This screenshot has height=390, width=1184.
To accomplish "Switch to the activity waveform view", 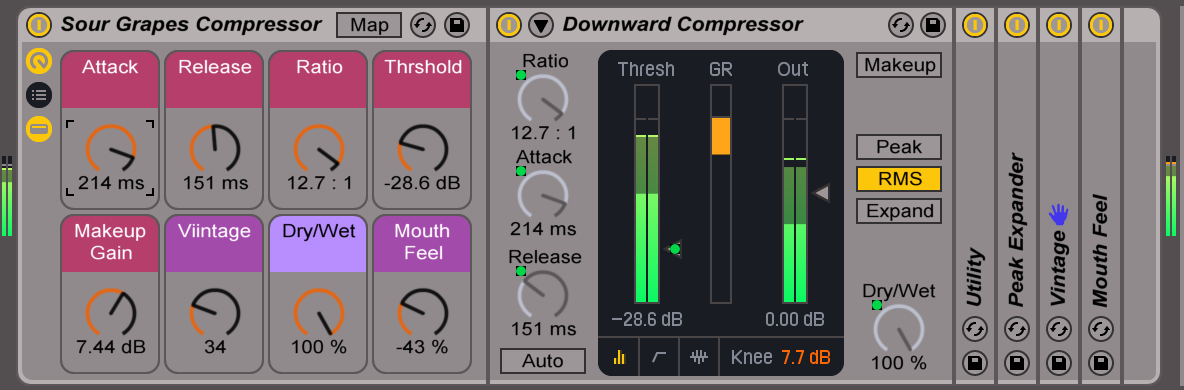I will [698, 358].
